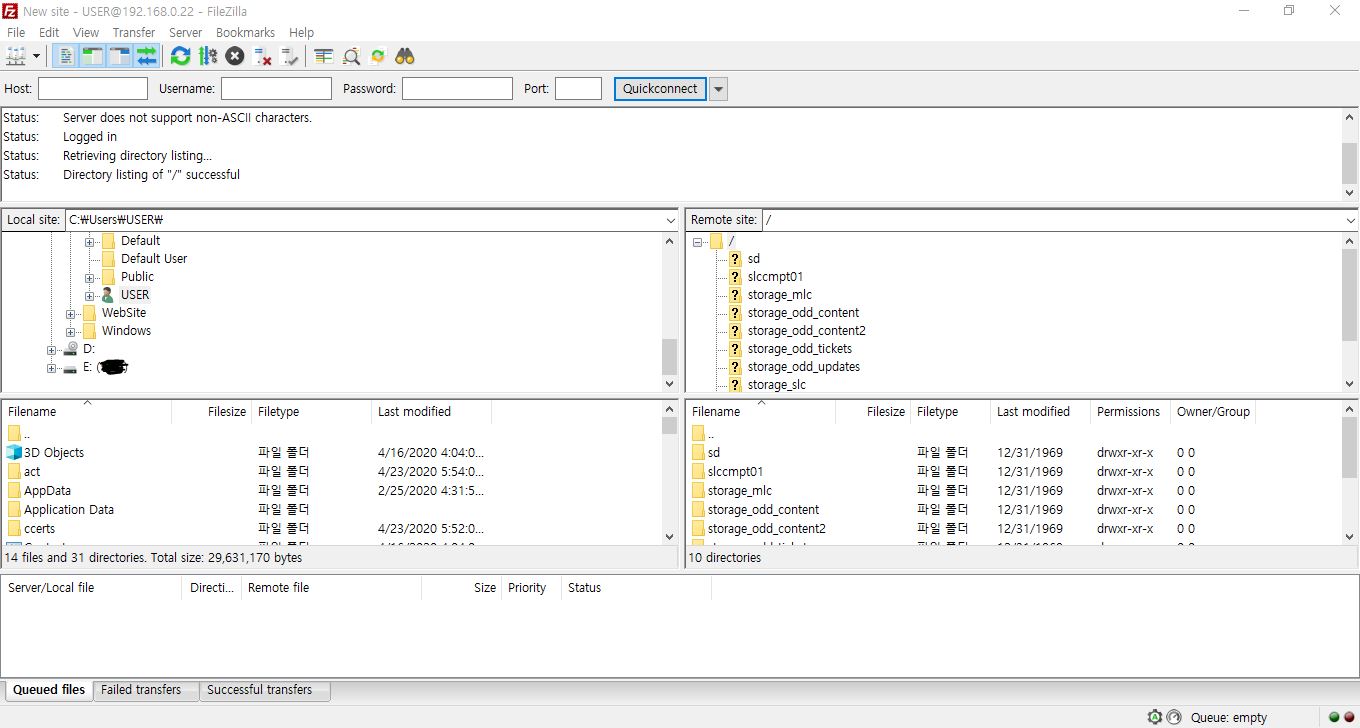1360x728 pixels.
Task: Focus the Host input field
Action: pos(93,89)
